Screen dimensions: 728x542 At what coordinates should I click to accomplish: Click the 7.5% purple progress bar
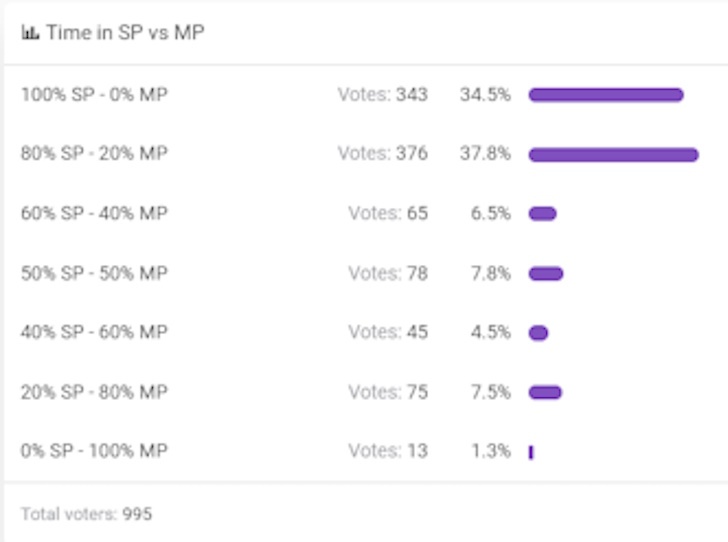(545, 392)
